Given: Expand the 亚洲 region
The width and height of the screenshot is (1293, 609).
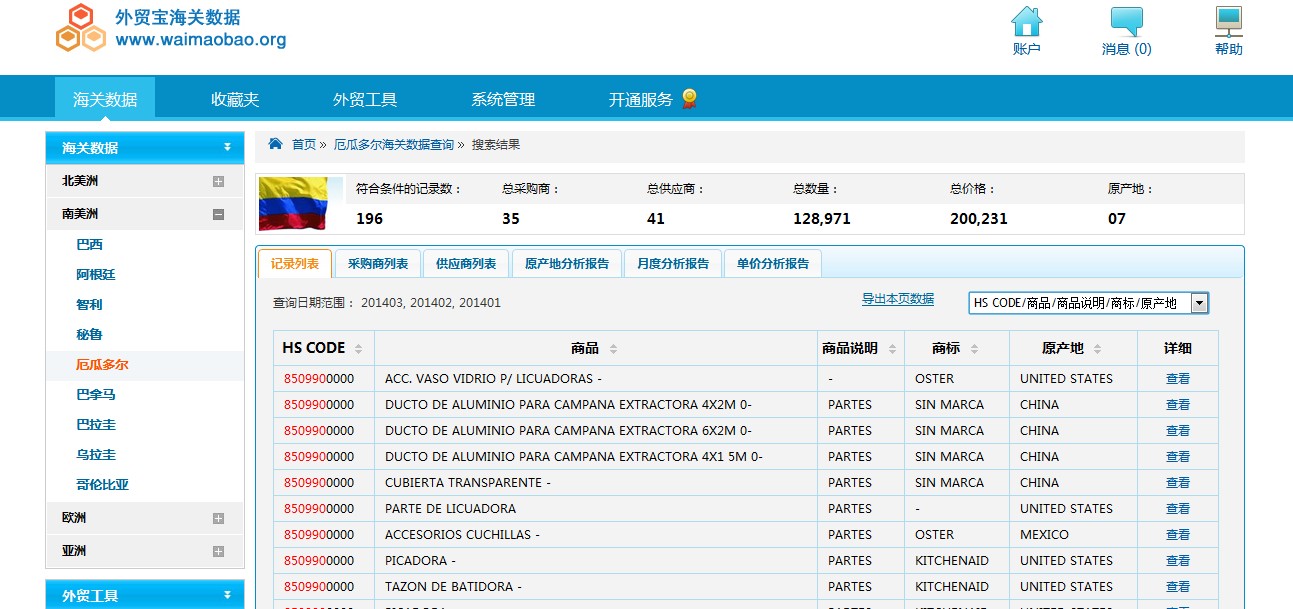Looking at the screenshot, I should point(218,551).
